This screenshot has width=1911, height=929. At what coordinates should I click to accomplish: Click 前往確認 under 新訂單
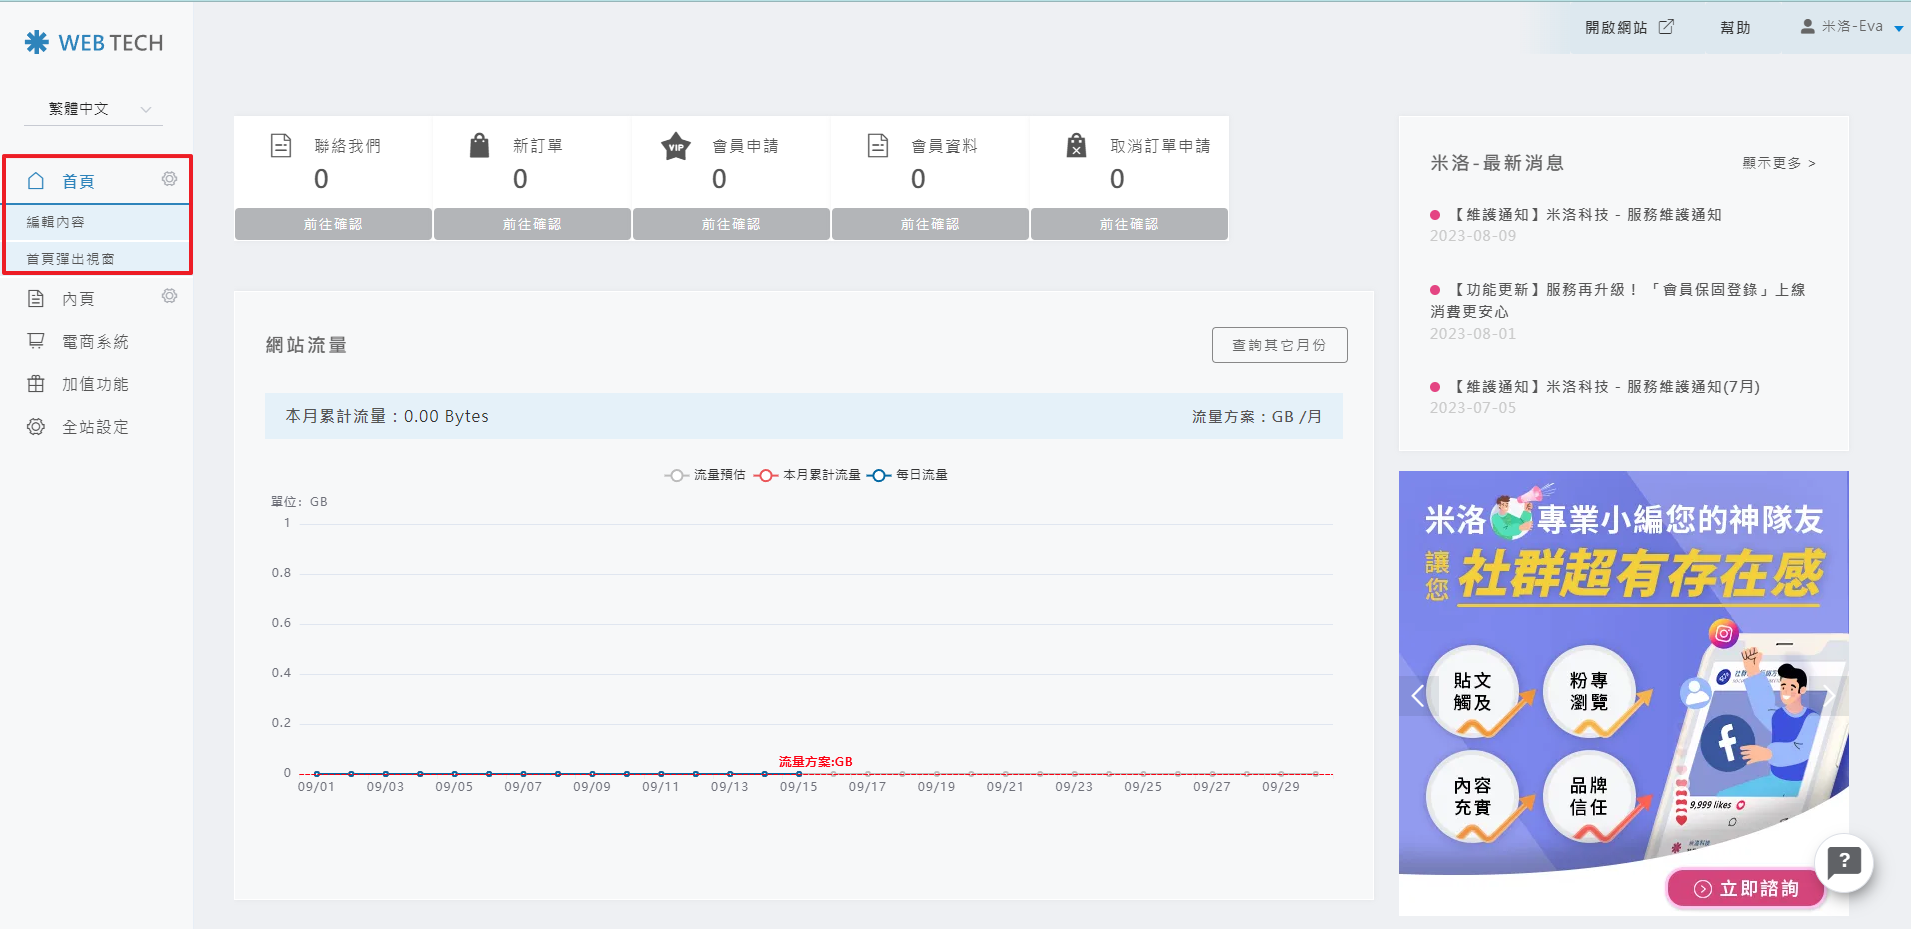(x=532, y=224)
